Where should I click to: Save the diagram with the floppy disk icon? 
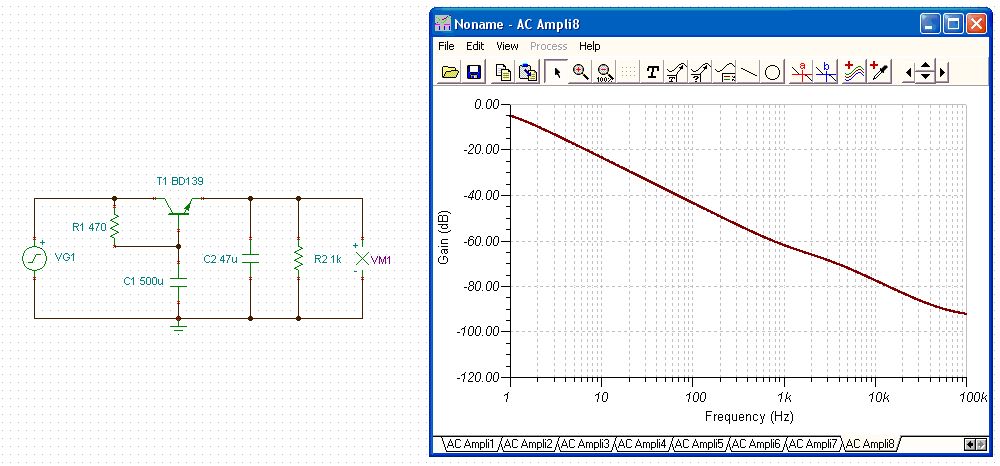point(473,72)
